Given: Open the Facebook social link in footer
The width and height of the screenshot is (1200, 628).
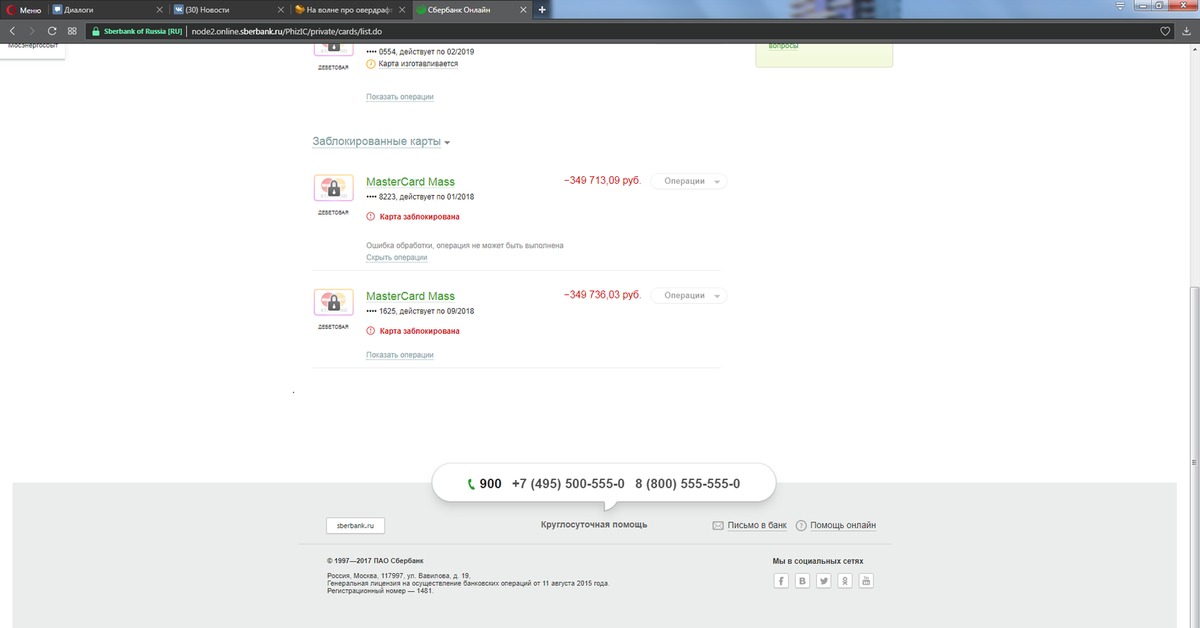Looking at the screenshot, I should tap(782, 581).
